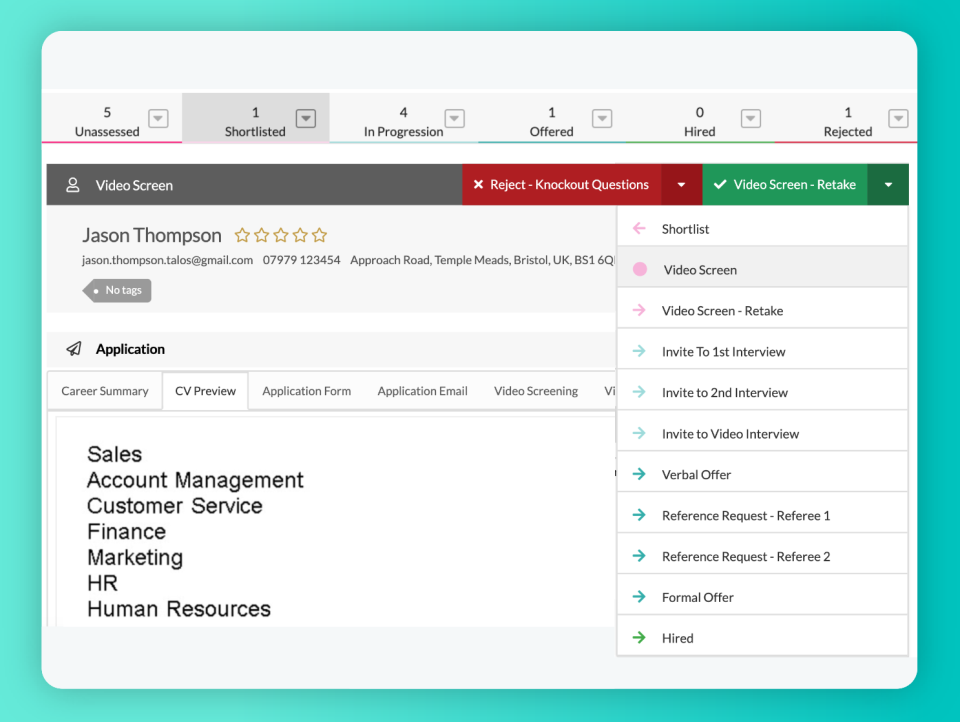Click Customer Service in the CV preview
The width and height of the screenshot is (960, 722).
pyautogui.click(x=174, y=506)
